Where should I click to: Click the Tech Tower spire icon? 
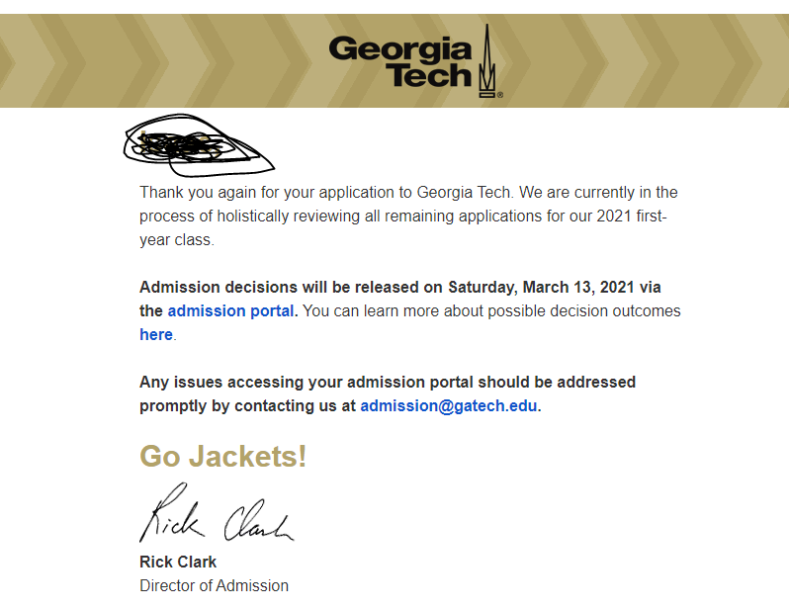pos(486,61)
